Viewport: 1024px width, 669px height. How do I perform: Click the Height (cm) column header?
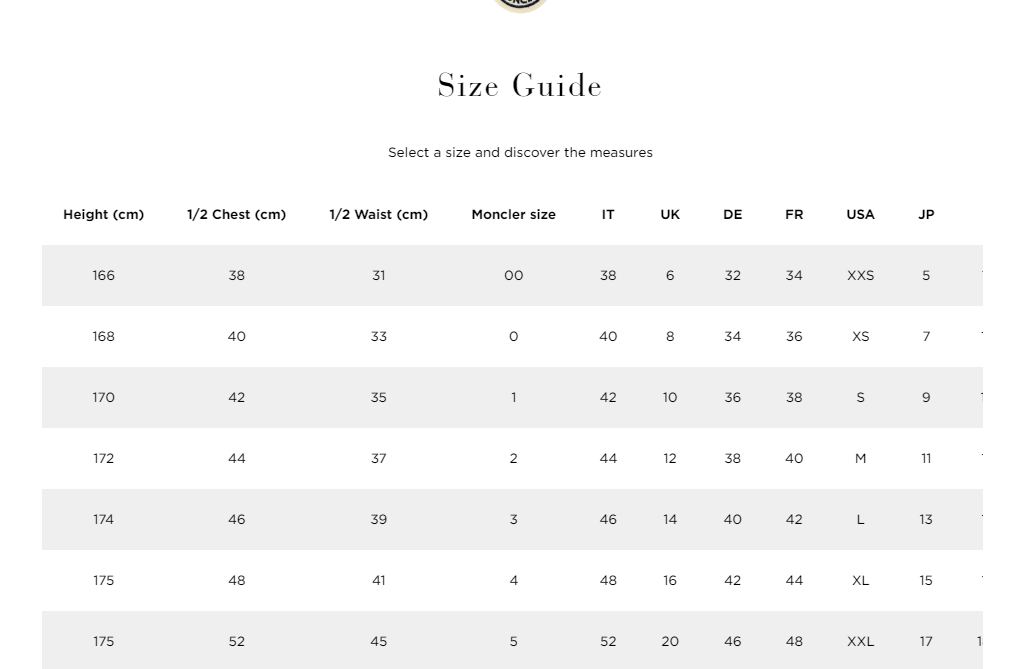[x=103, y=215]
